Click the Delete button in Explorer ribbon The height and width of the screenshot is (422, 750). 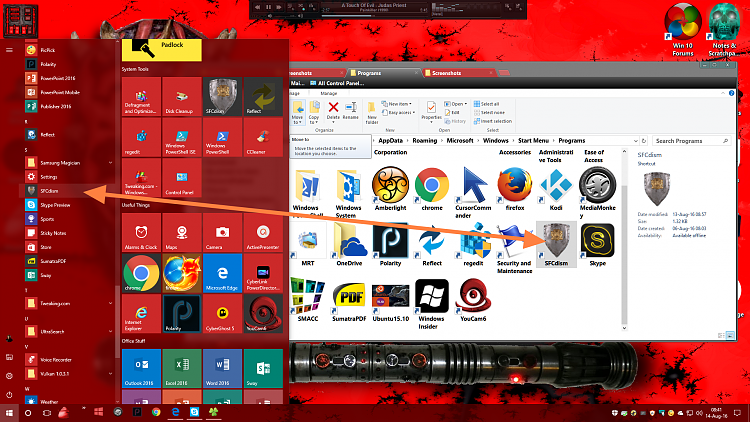[333, 111]
